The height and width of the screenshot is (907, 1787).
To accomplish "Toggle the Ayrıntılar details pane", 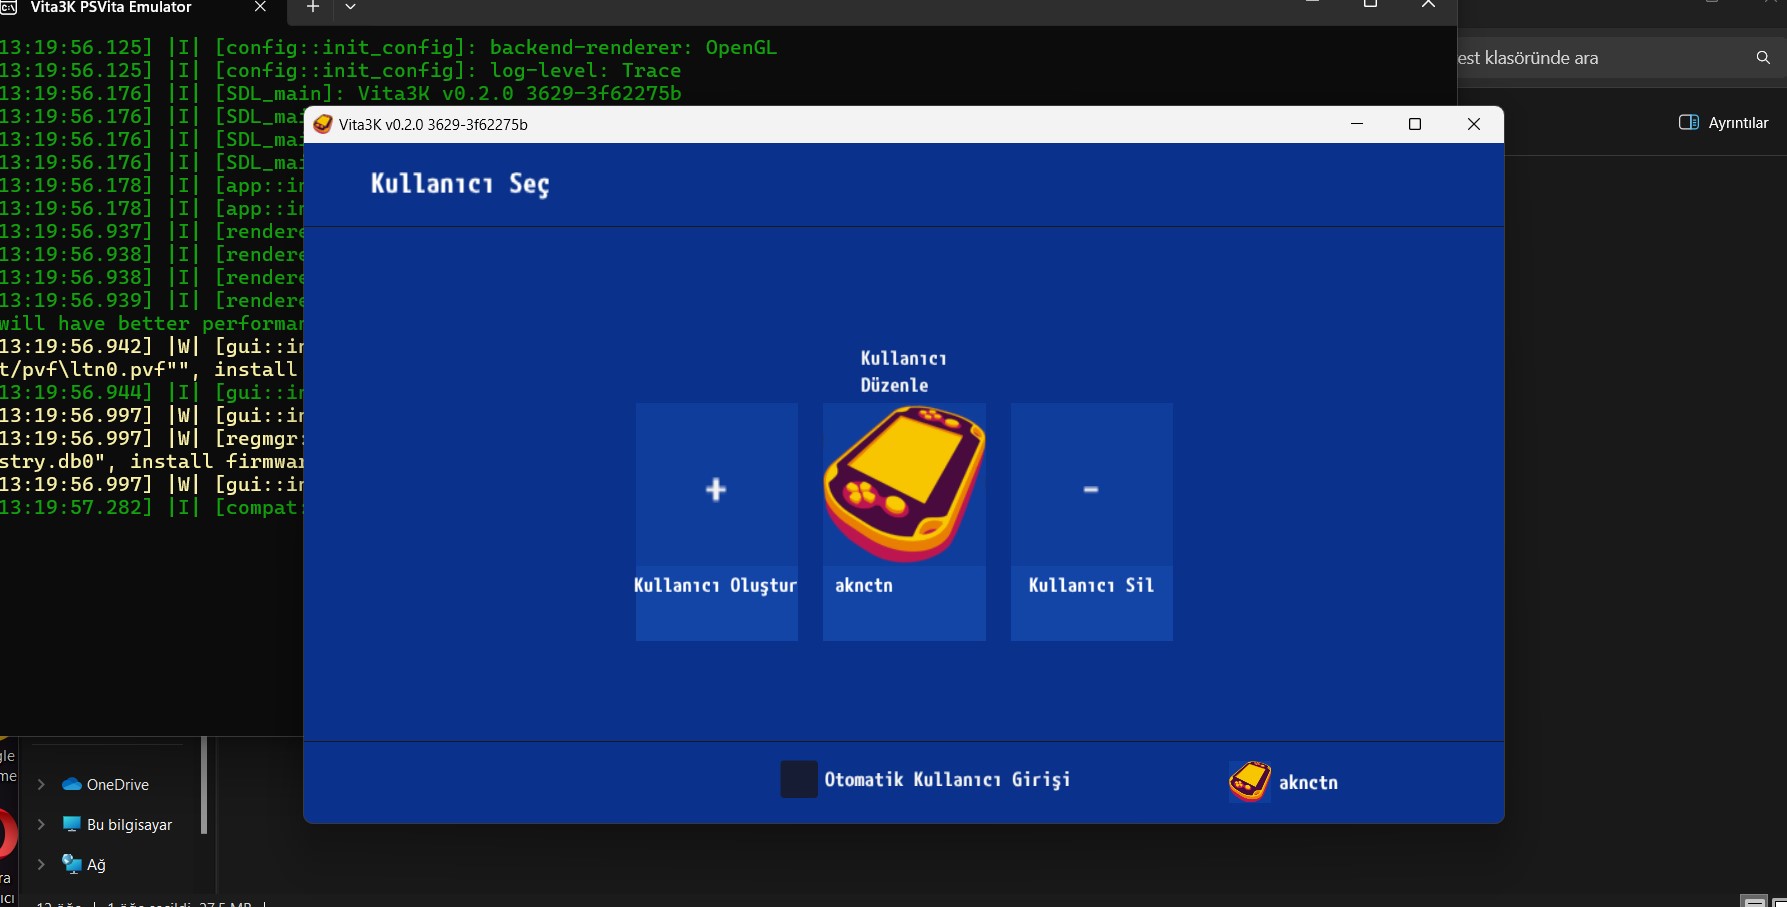I will tap(1723, 123).
